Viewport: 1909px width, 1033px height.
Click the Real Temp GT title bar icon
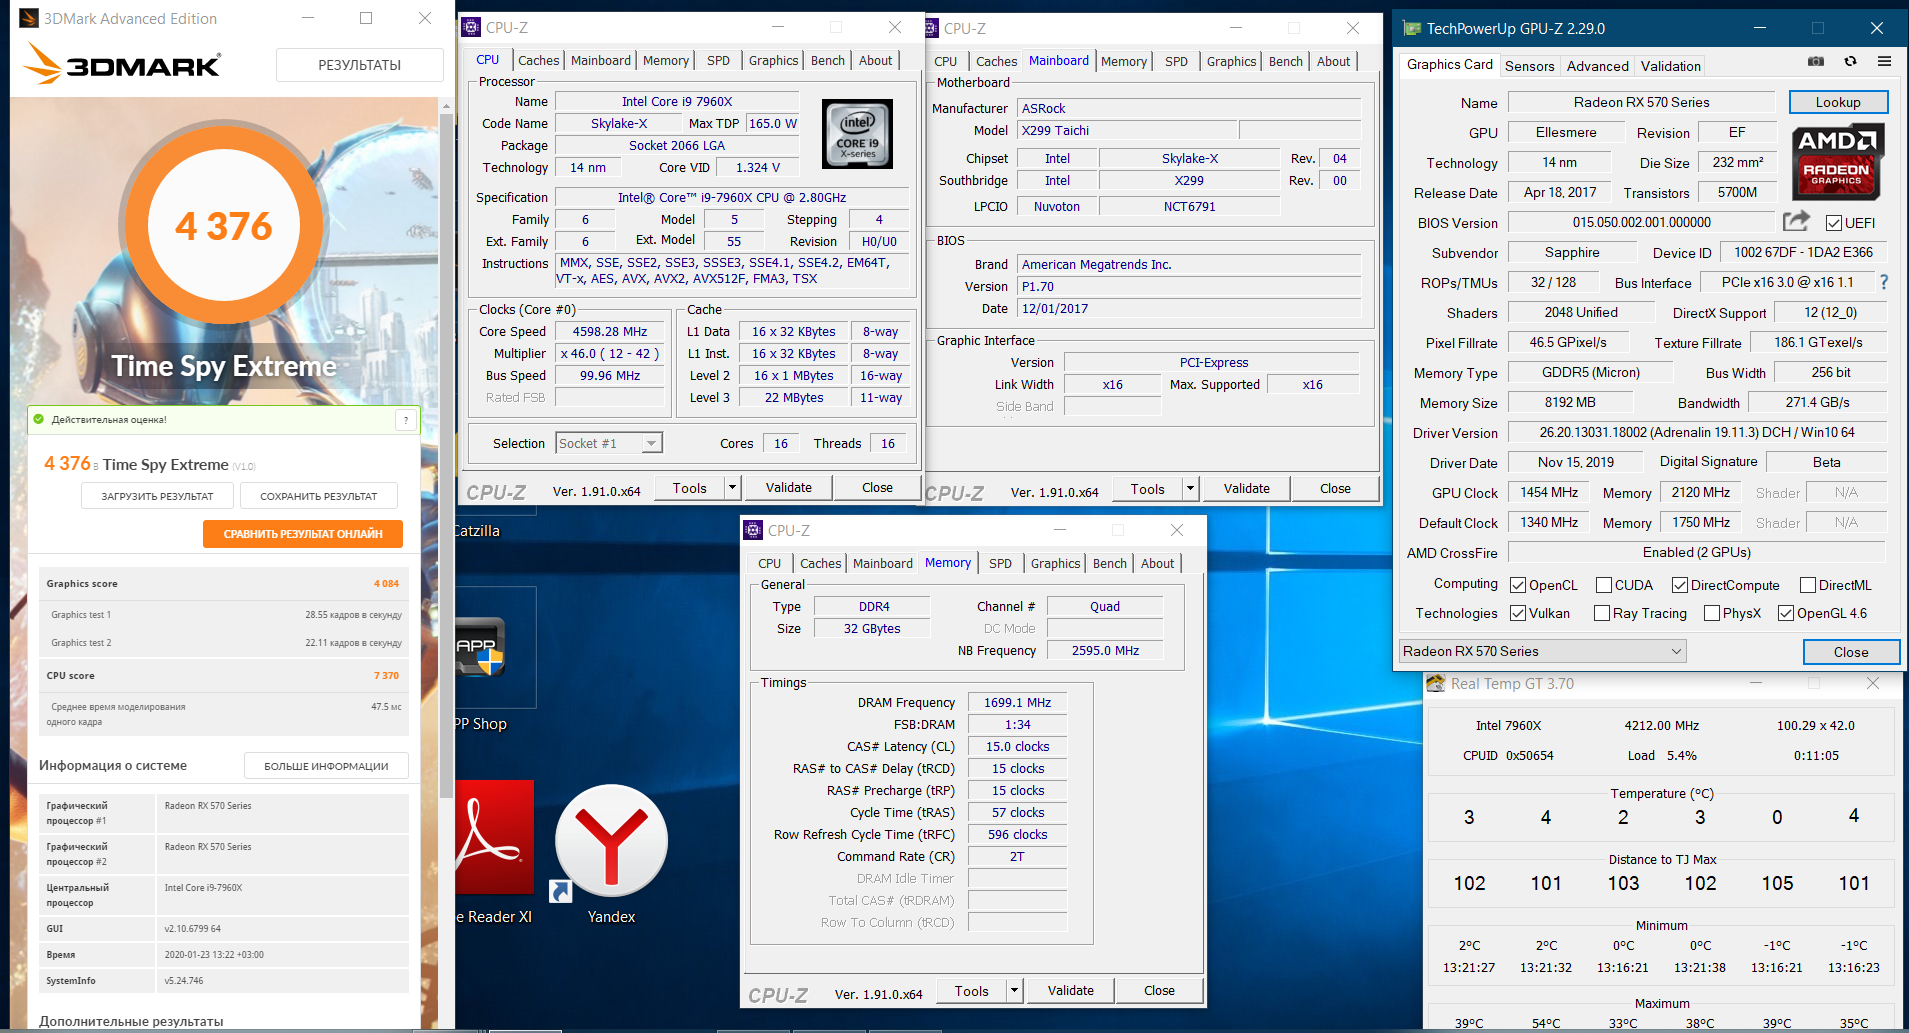tap(1435, 683)
